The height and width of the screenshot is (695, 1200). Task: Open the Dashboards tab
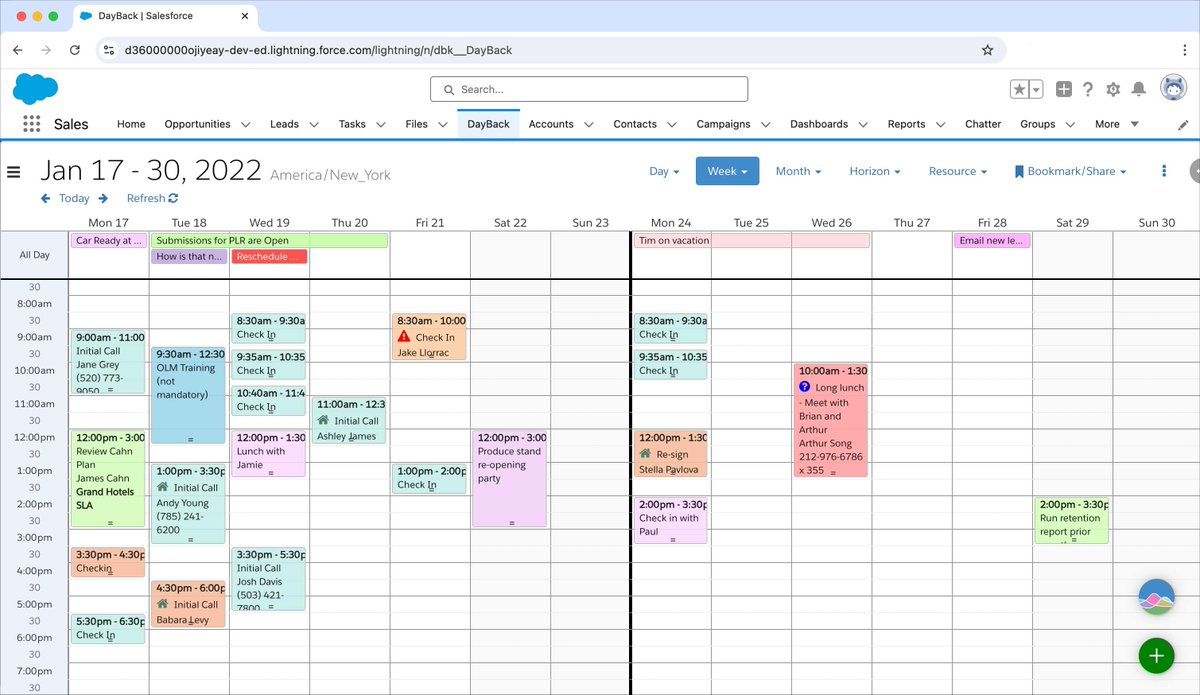[819, 124]
